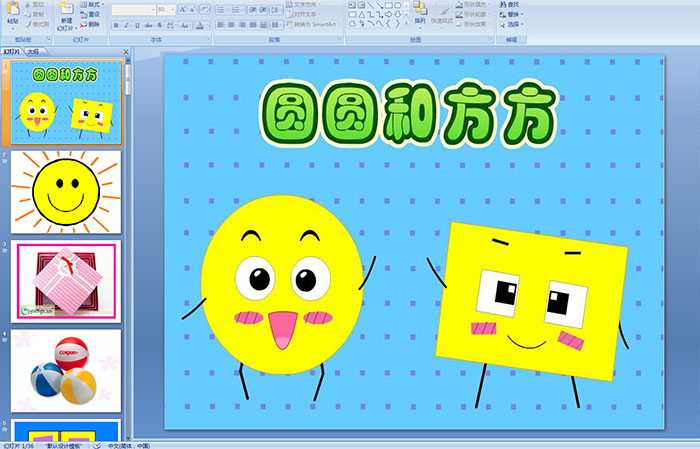Select the Text Box shape in gallery
Viewport: 700px width, 449px height.
(352, 5)
